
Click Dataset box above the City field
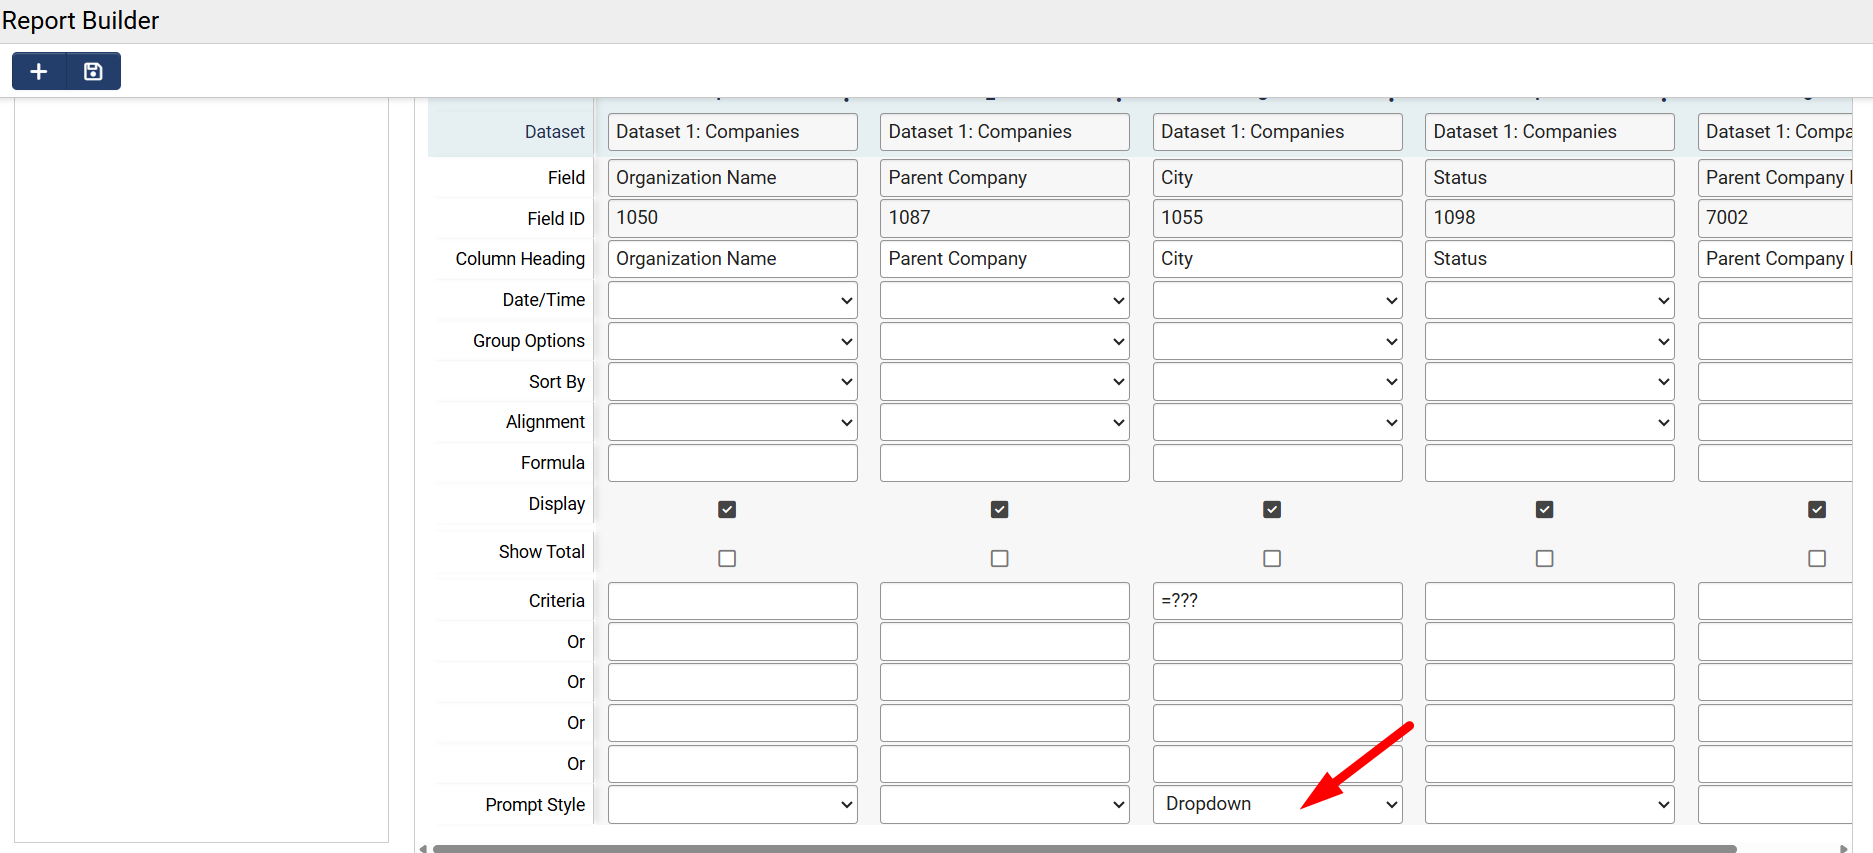click(x=1277, y=132)
